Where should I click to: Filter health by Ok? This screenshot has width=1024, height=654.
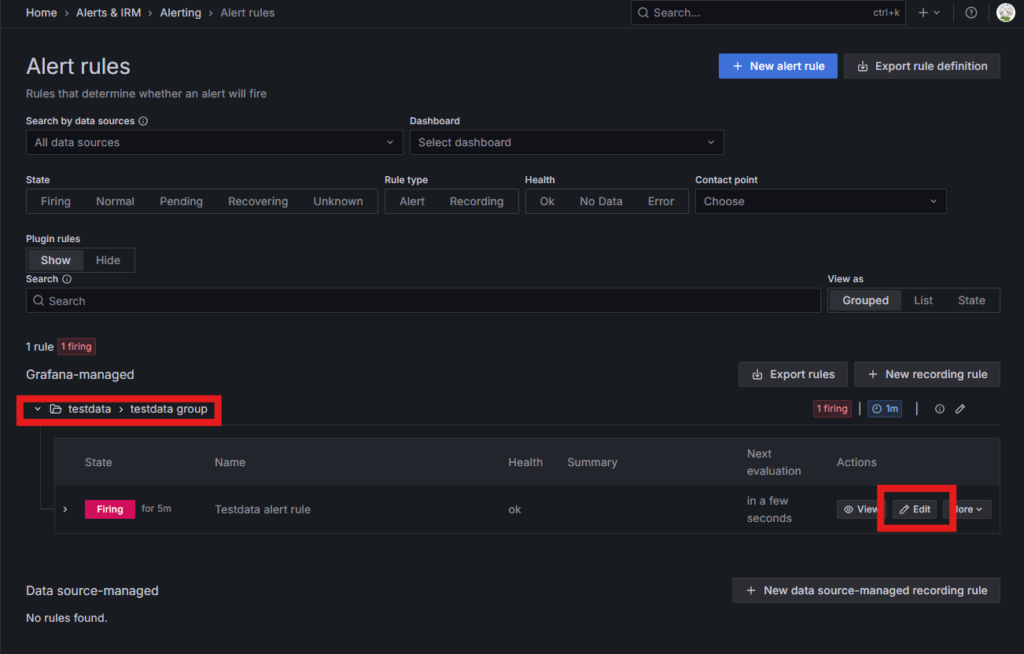547,201
